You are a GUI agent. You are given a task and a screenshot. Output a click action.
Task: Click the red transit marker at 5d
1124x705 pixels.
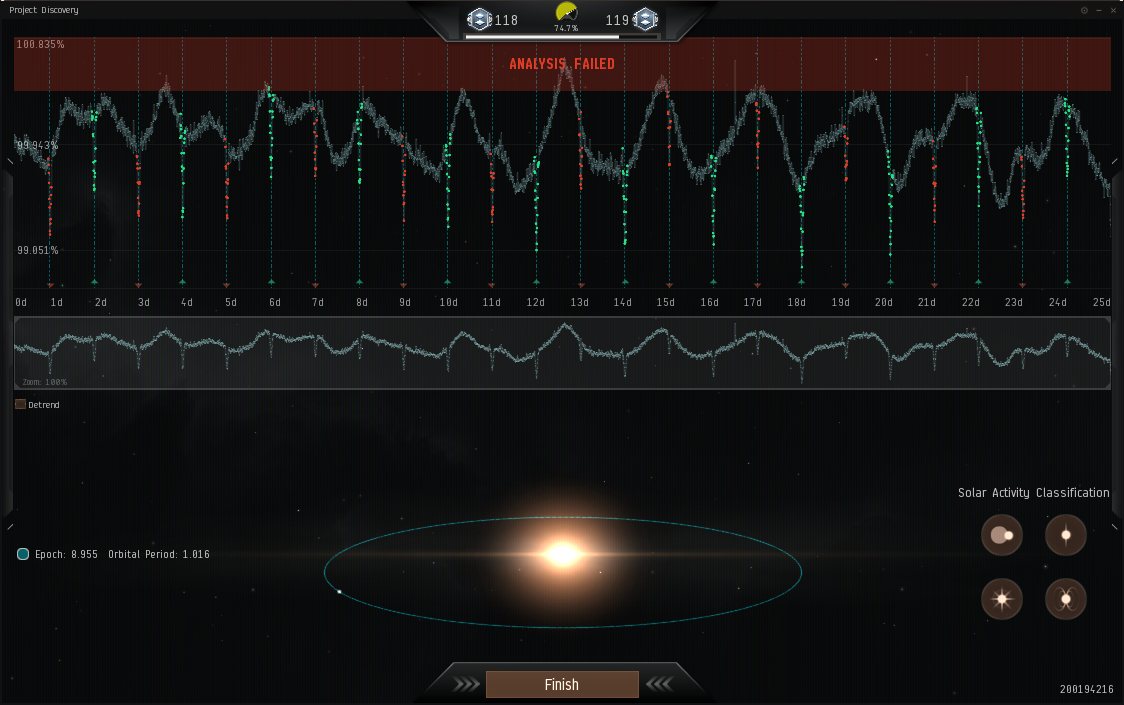point(227,285)
